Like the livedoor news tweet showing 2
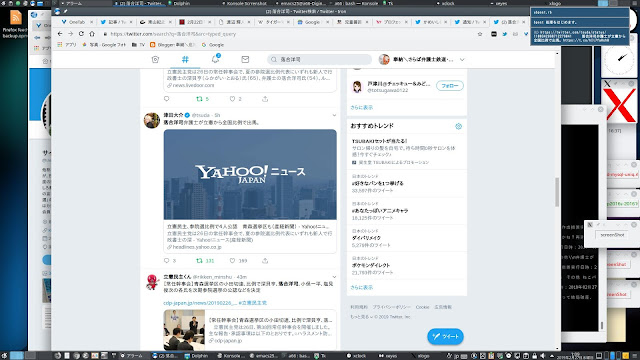The image size is (640, 360). coord(232,99)
